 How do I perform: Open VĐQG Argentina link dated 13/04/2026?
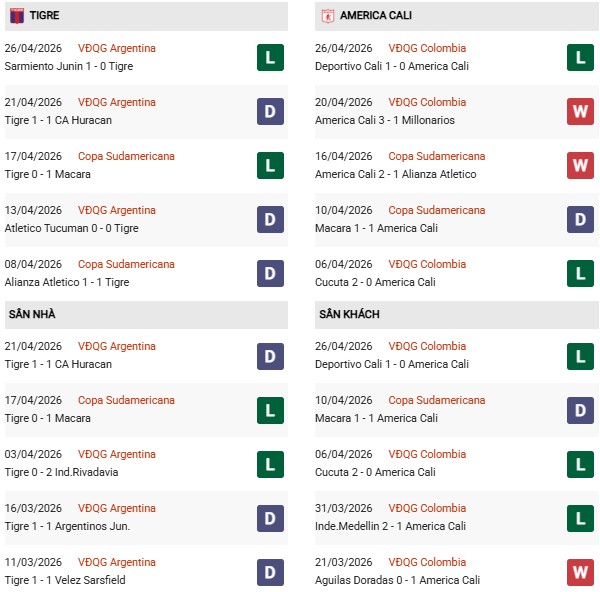(x=117, y=210)
